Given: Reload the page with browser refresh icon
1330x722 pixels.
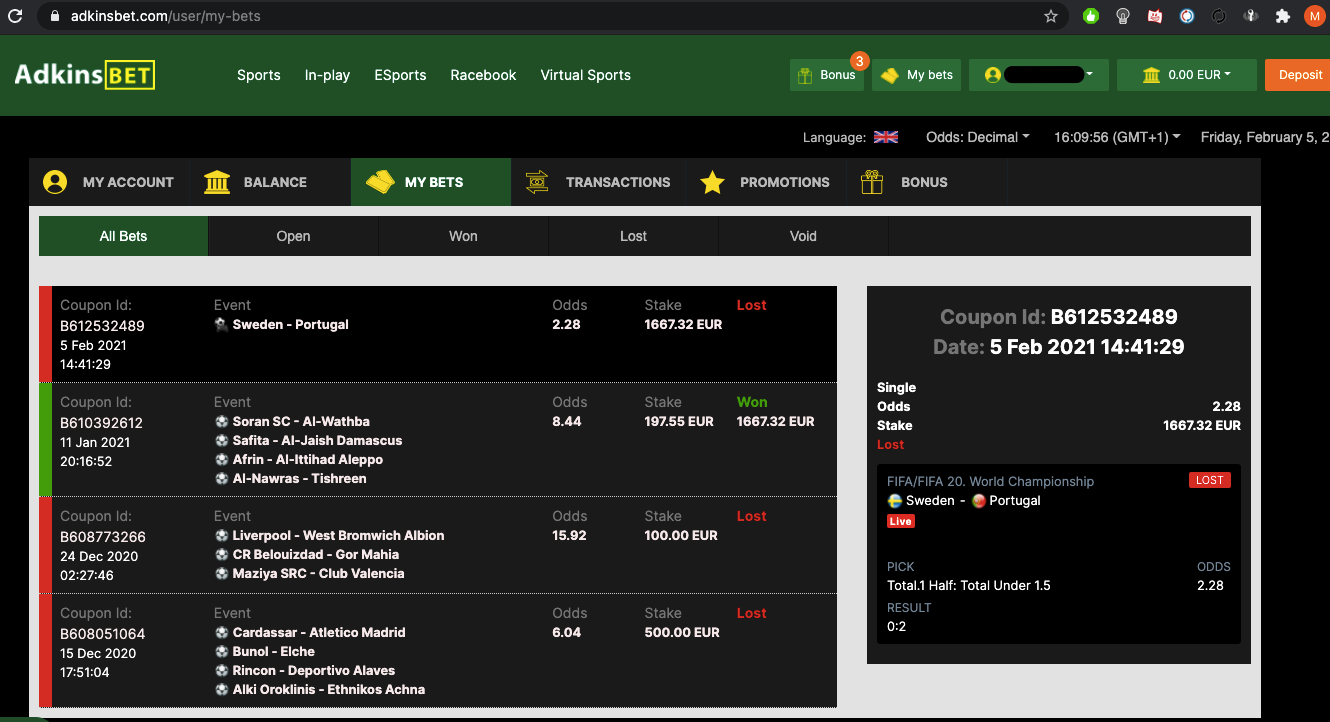Looking at the screenshot, I should tap(15, 16).
